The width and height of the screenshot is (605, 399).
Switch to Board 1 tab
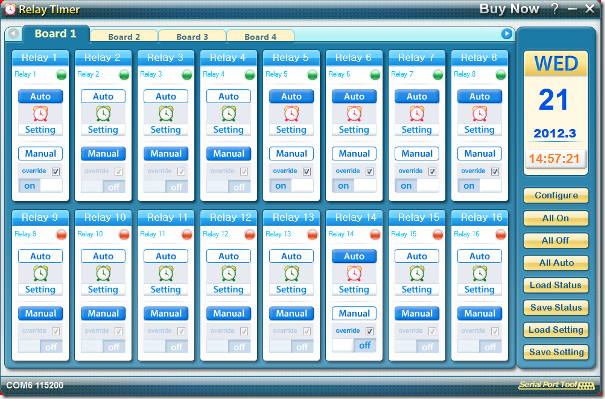coord(56,34)
